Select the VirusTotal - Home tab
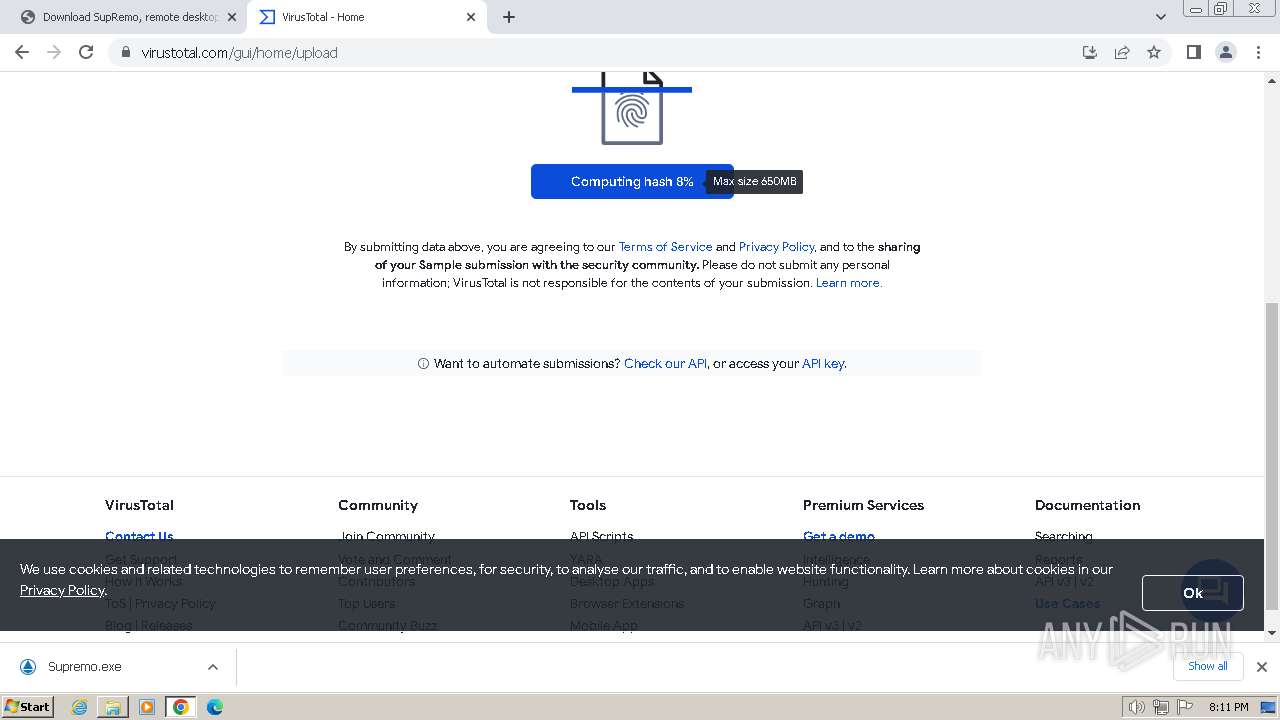The image size is (1280, 720). click(x=365, y=17)
